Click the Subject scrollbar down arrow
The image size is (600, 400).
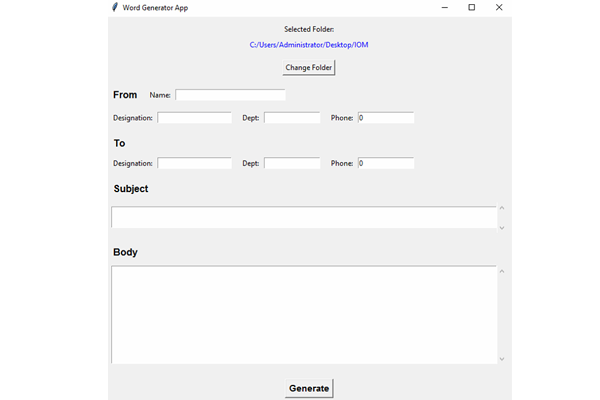pos(502,228)
